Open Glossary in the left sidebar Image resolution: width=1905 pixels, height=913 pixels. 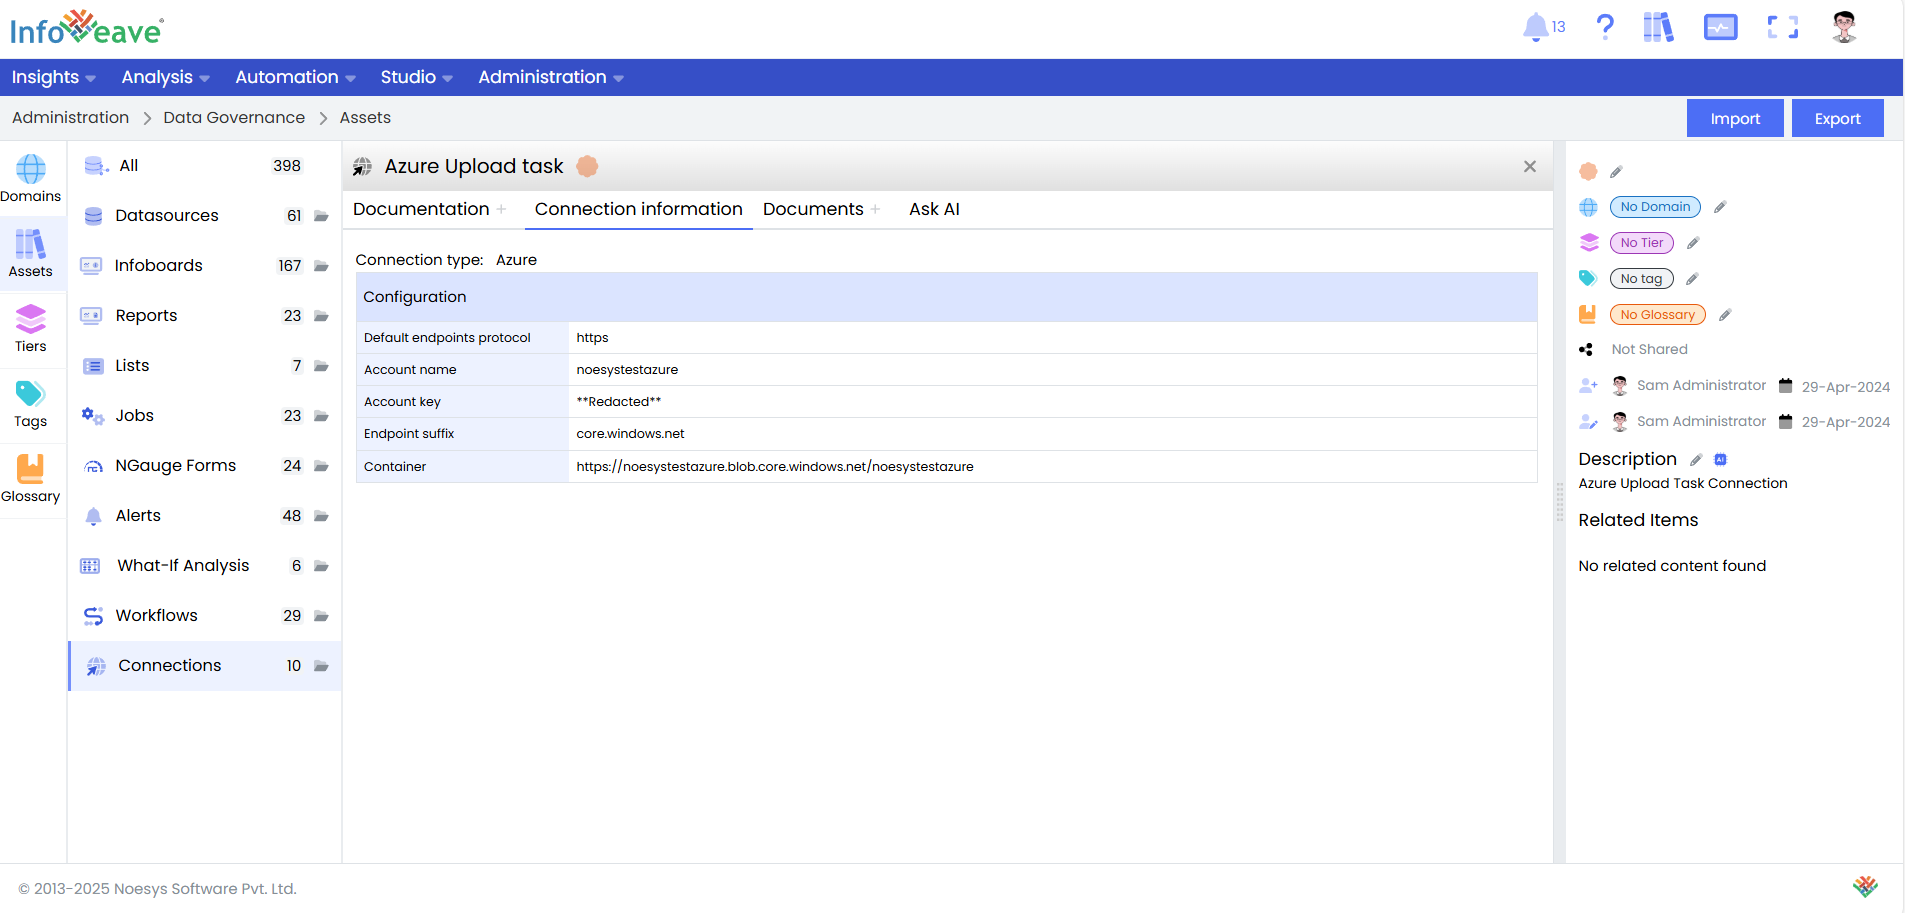pyautogui.click(x=31, y=479)
